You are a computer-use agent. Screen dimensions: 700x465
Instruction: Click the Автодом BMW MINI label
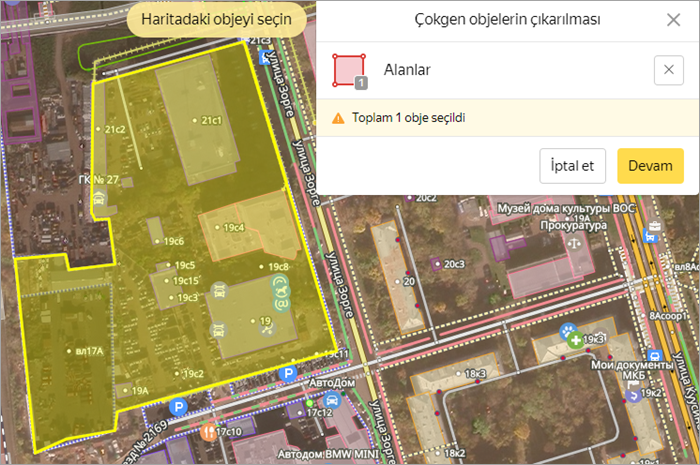328,454
